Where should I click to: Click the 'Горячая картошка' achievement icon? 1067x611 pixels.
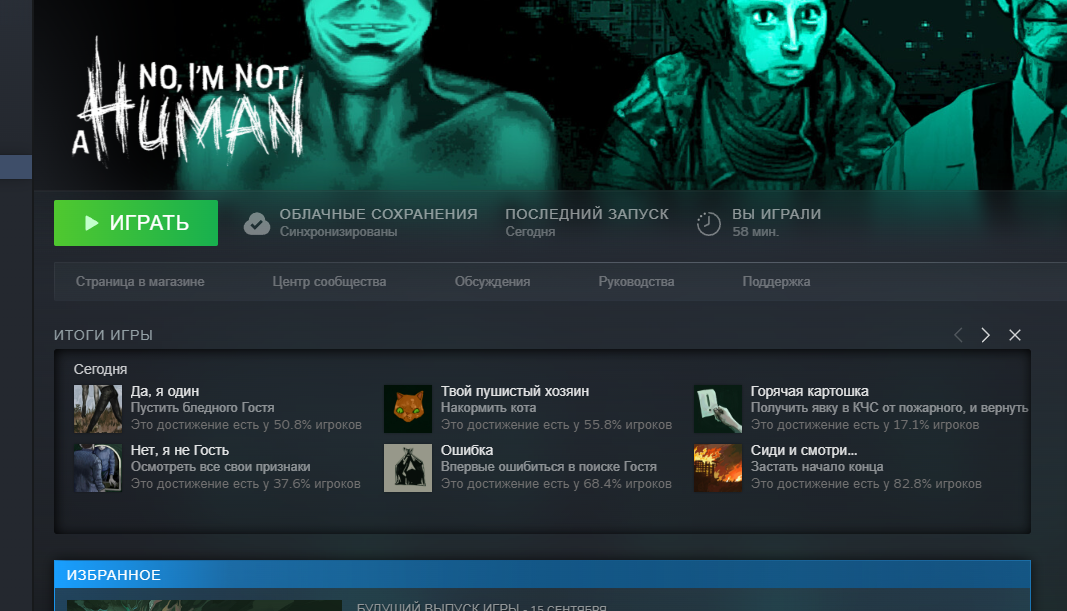click(718, 409)
